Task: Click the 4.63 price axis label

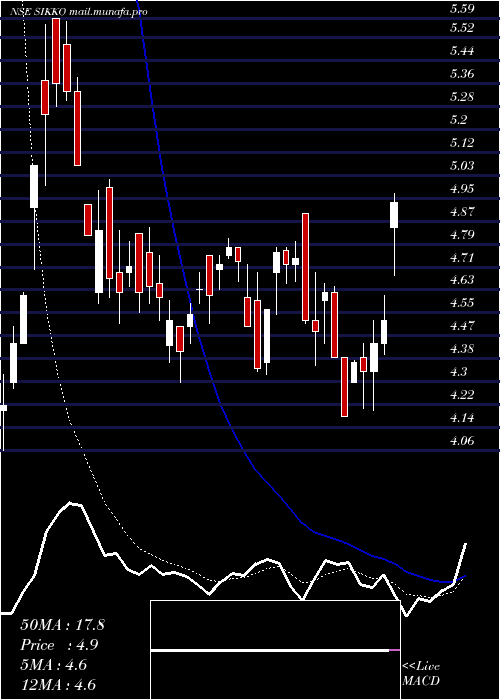Action: pos(462,280)
